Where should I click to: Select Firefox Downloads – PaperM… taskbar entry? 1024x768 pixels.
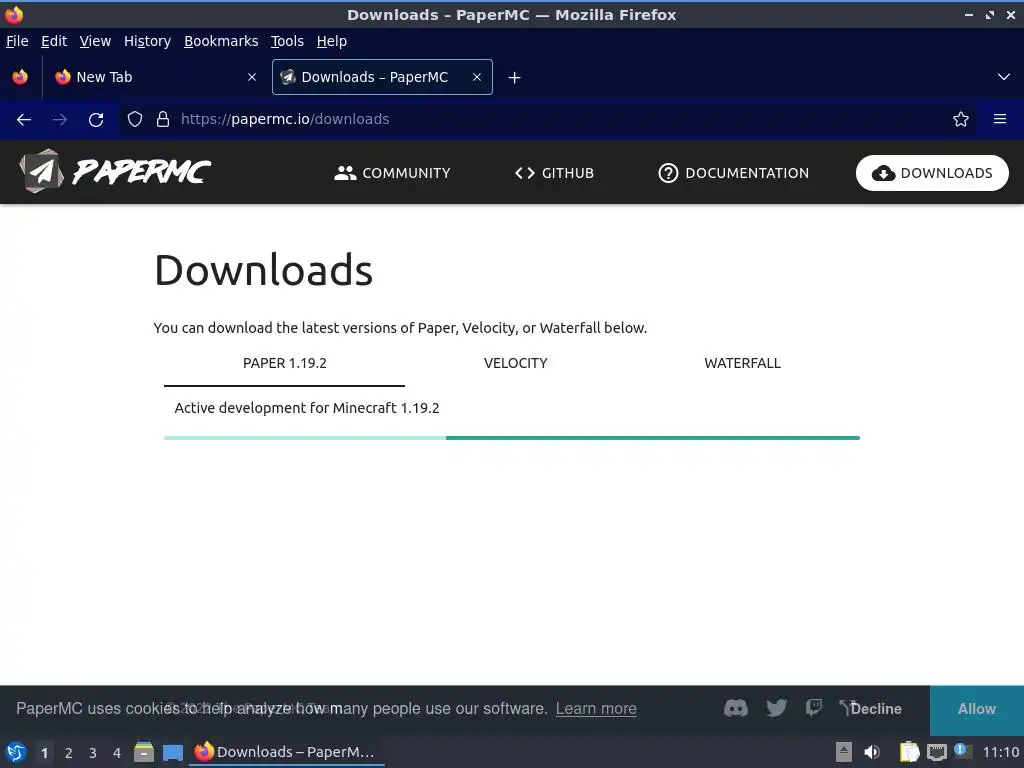tap(287, 752)
